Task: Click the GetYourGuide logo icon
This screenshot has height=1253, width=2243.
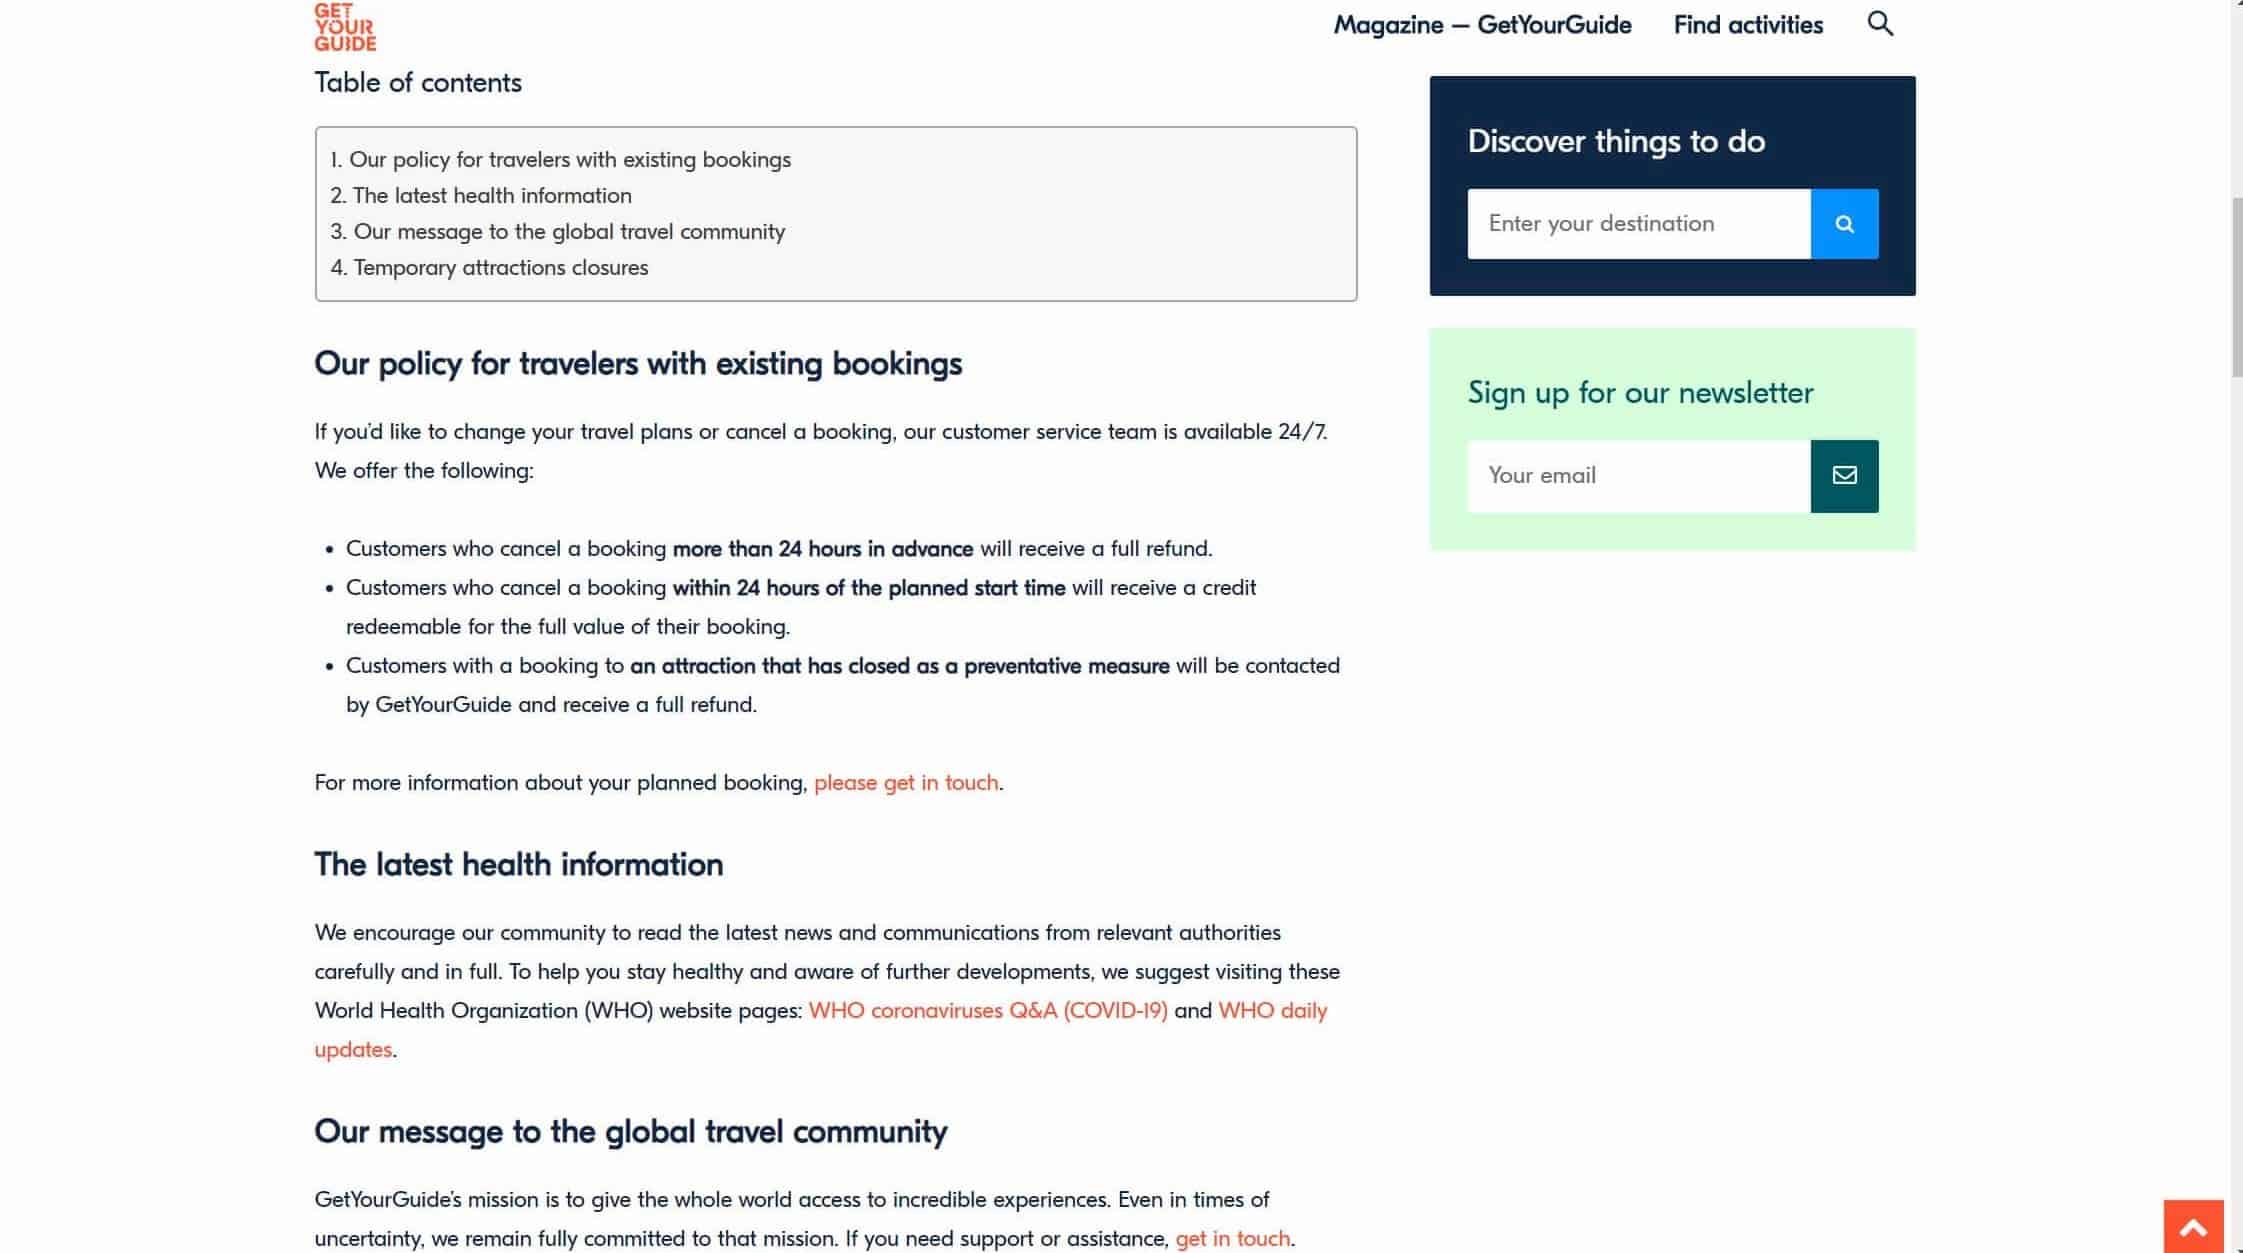Action: 342,26
